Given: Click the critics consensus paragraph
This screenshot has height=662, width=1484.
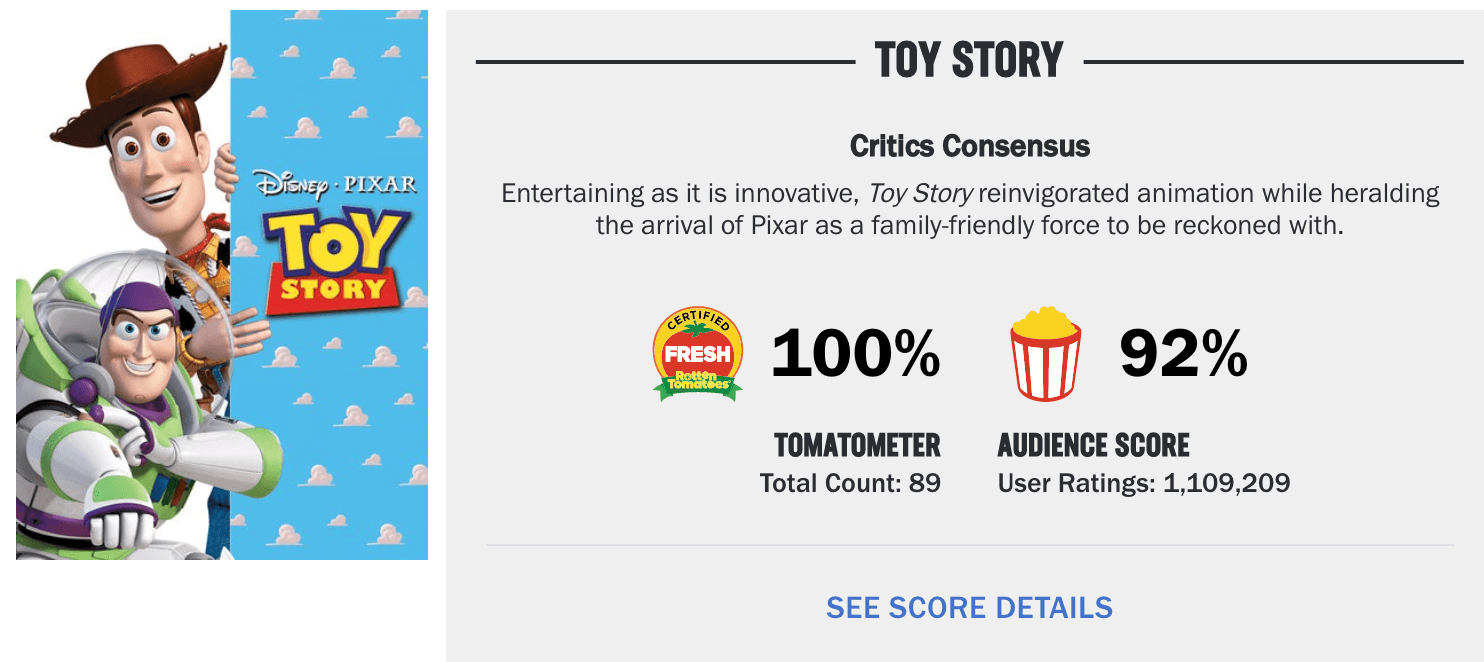Looking at the screenshot, I should pos(969,209).
